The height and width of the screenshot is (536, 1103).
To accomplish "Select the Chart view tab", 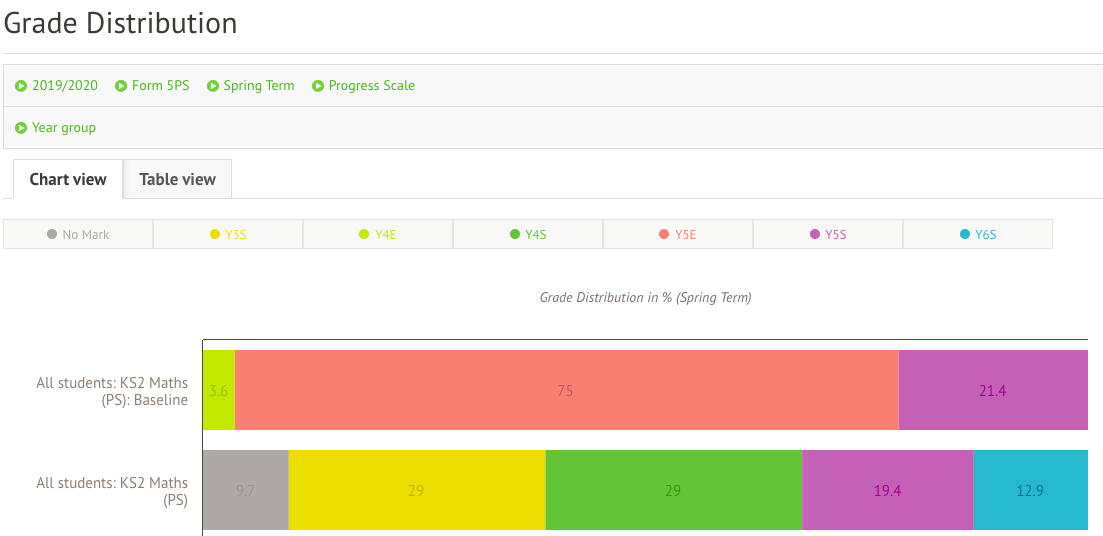I will 68,180.
